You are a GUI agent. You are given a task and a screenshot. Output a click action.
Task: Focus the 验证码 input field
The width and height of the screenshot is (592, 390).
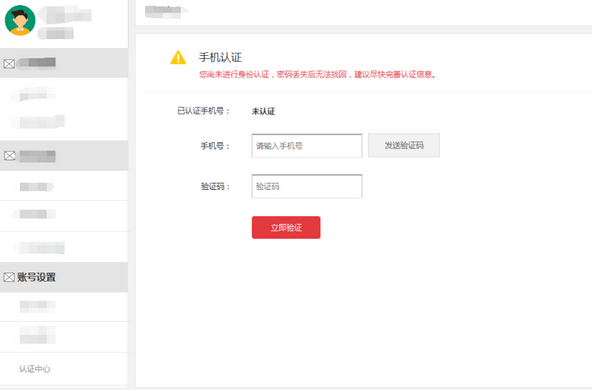tap(307, 186)
